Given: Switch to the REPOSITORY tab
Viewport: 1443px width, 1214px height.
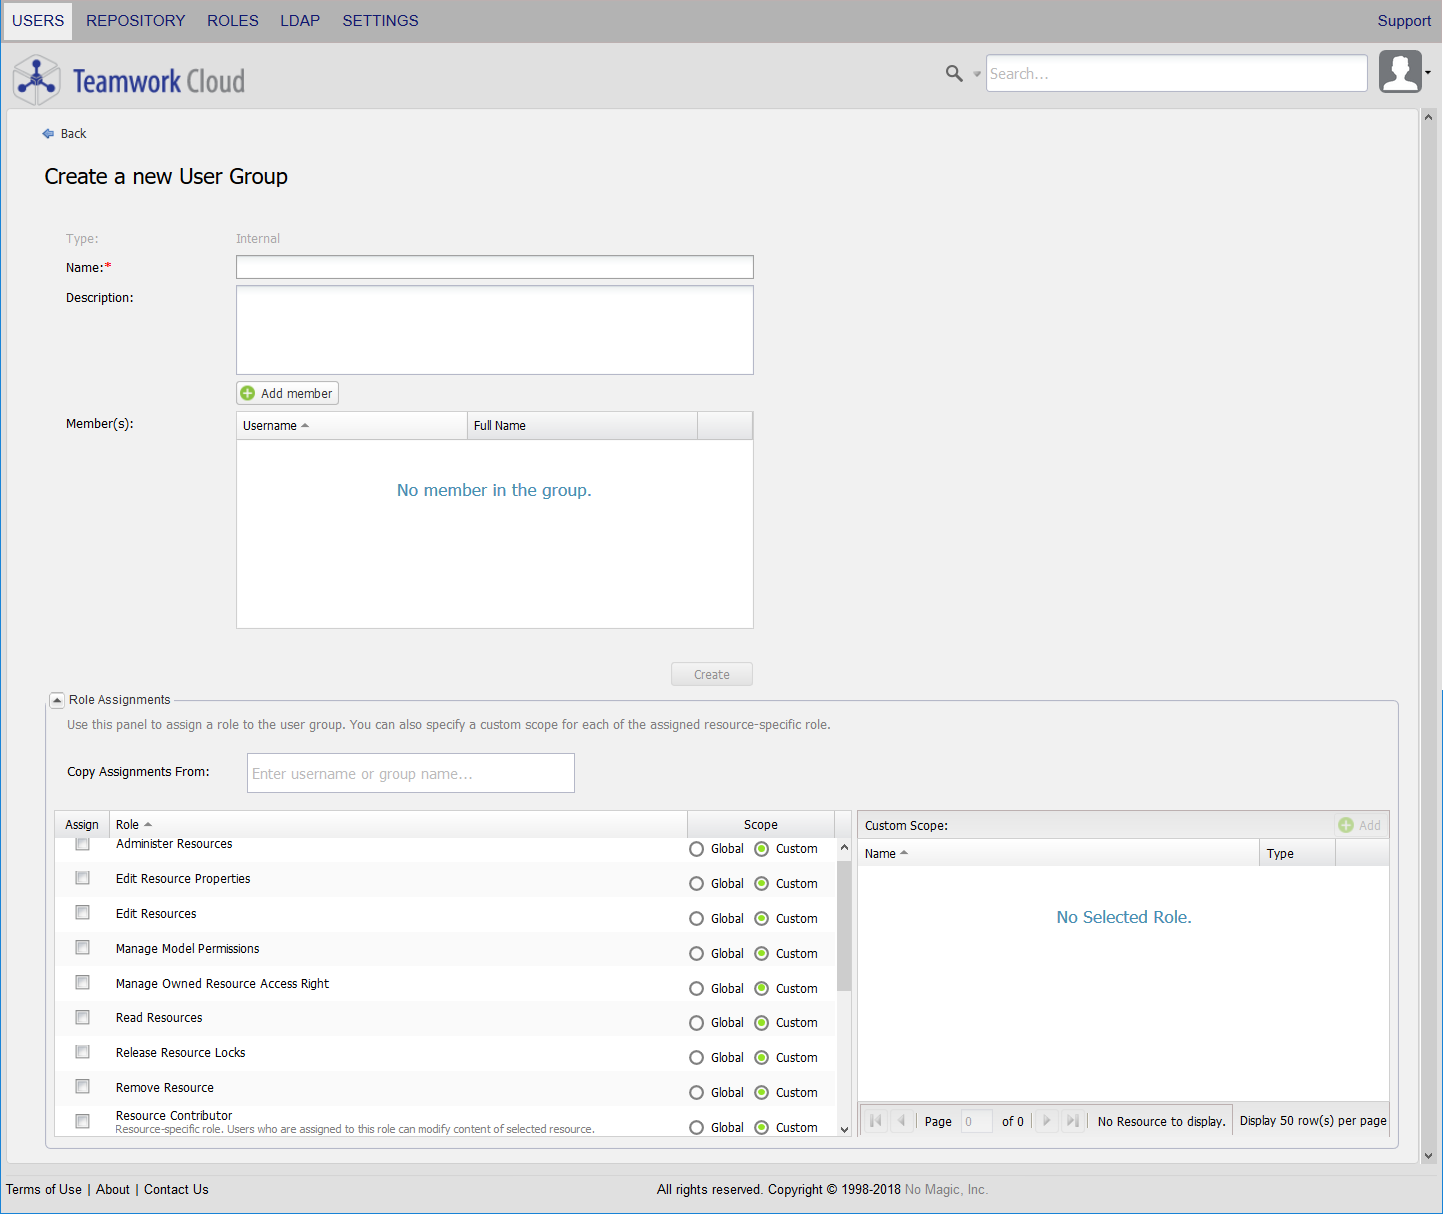Looking at the screenshot, I should coord(135,21).
